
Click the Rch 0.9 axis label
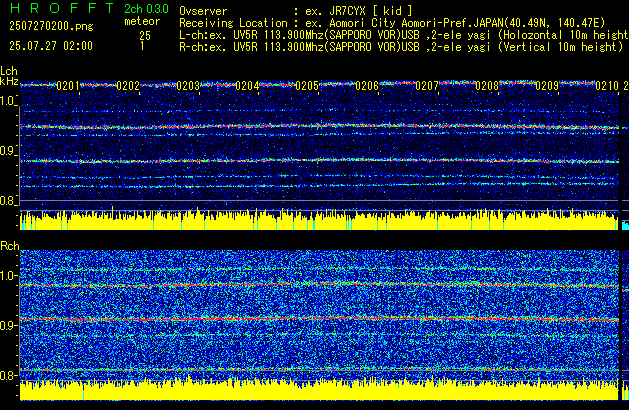coord(8,325)
